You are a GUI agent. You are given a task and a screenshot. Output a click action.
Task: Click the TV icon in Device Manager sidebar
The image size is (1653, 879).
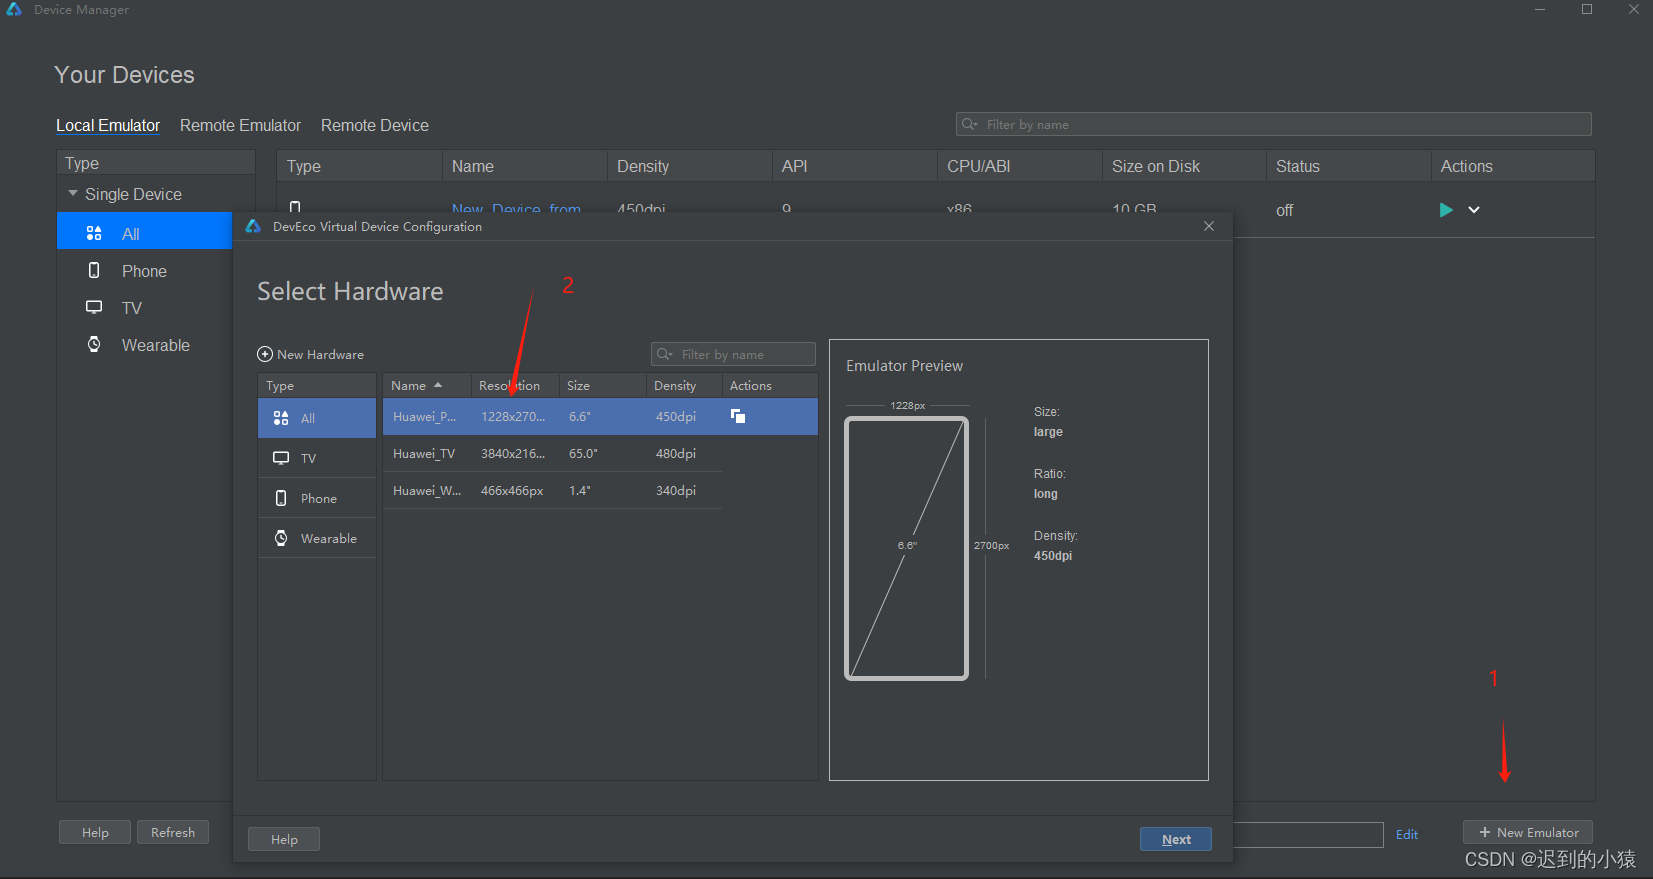coord(94,307)
